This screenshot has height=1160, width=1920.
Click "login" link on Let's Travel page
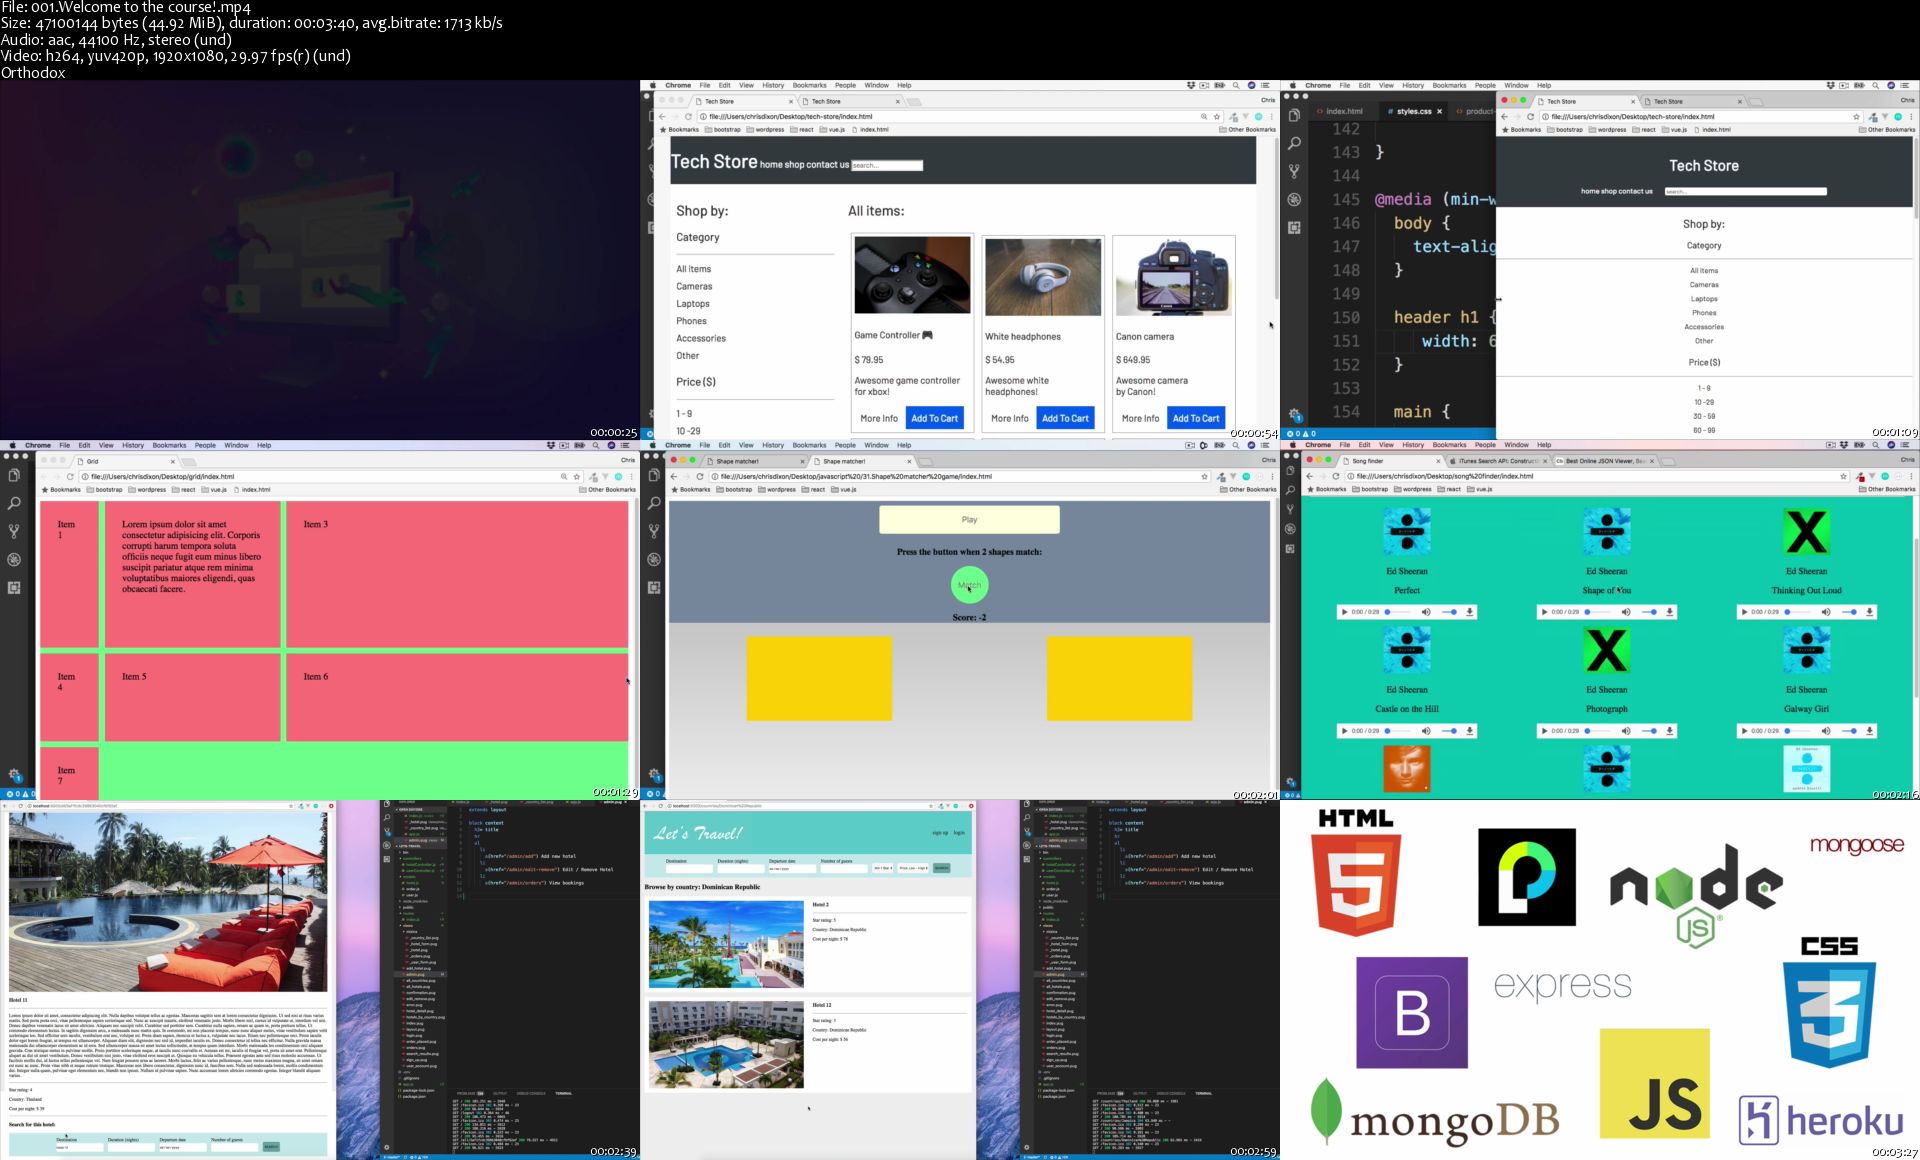tap(959, 832)
